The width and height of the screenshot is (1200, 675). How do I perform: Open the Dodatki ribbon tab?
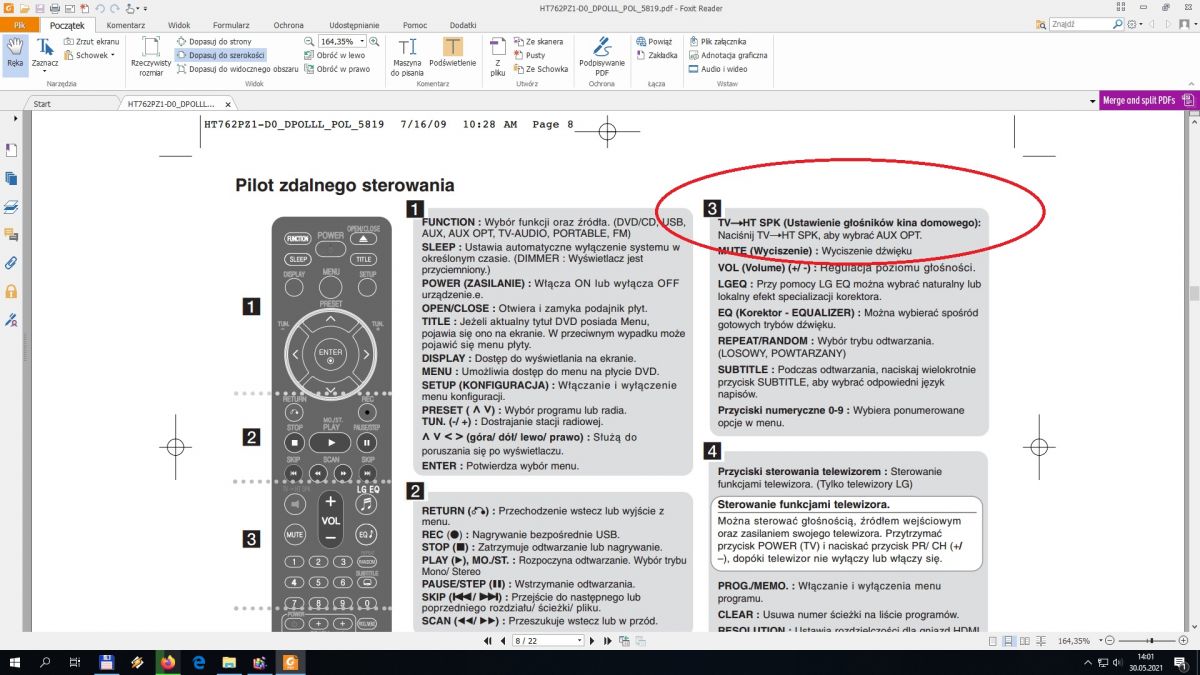[463, 23]
